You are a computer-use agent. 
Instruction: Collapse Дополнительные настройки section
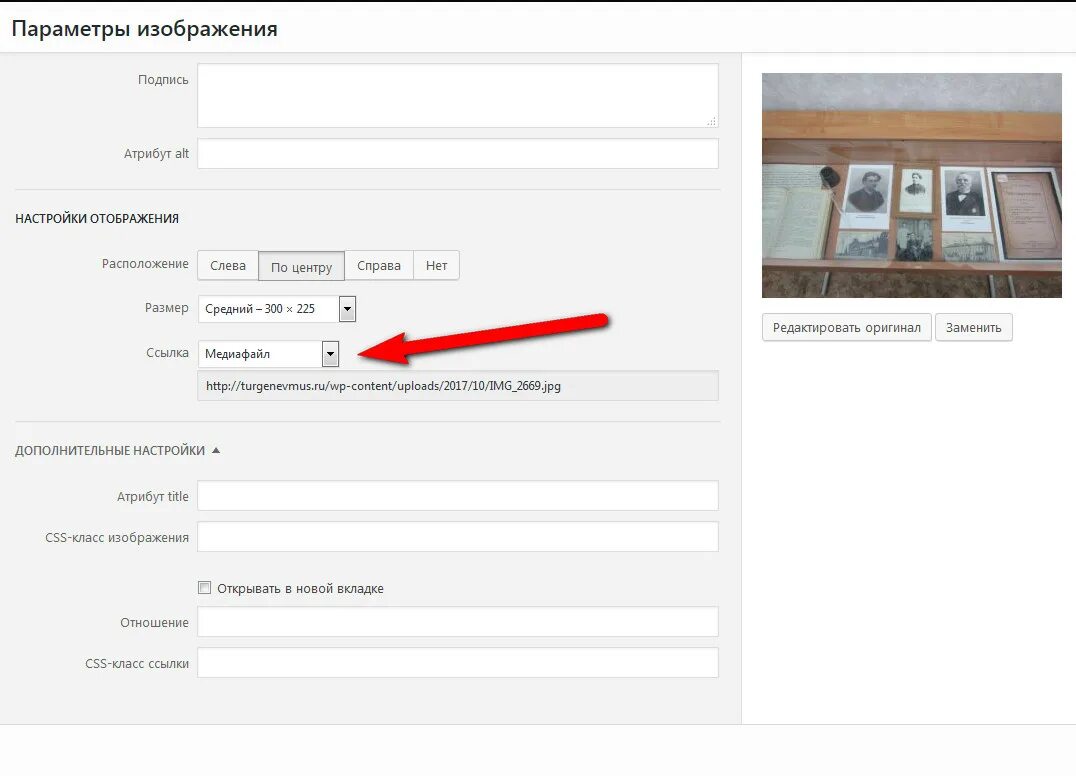click(x=117, y=451)
